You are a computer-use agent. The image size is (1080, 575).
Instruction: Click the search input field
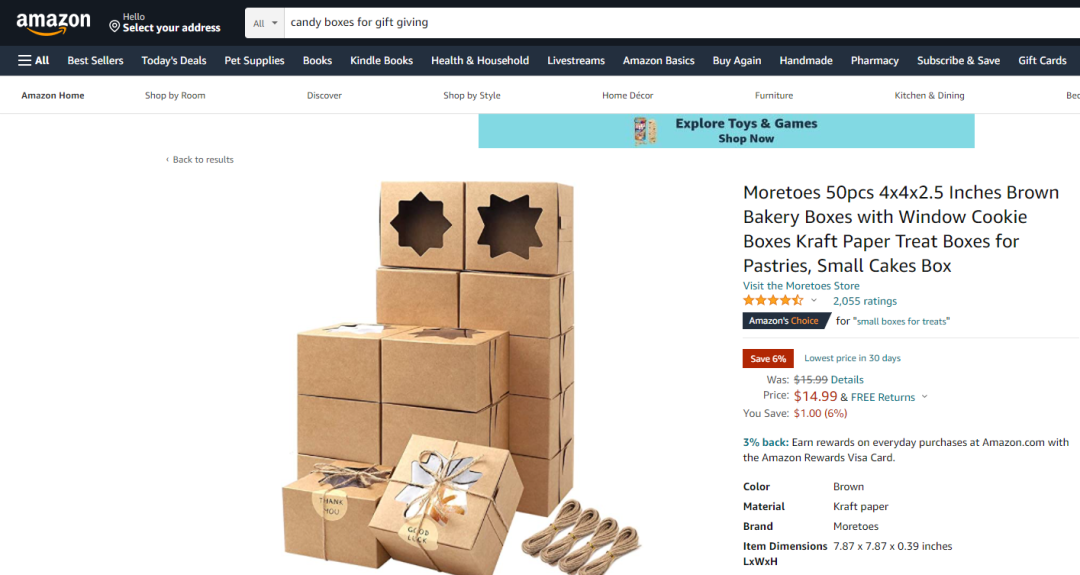pos(682,23)
